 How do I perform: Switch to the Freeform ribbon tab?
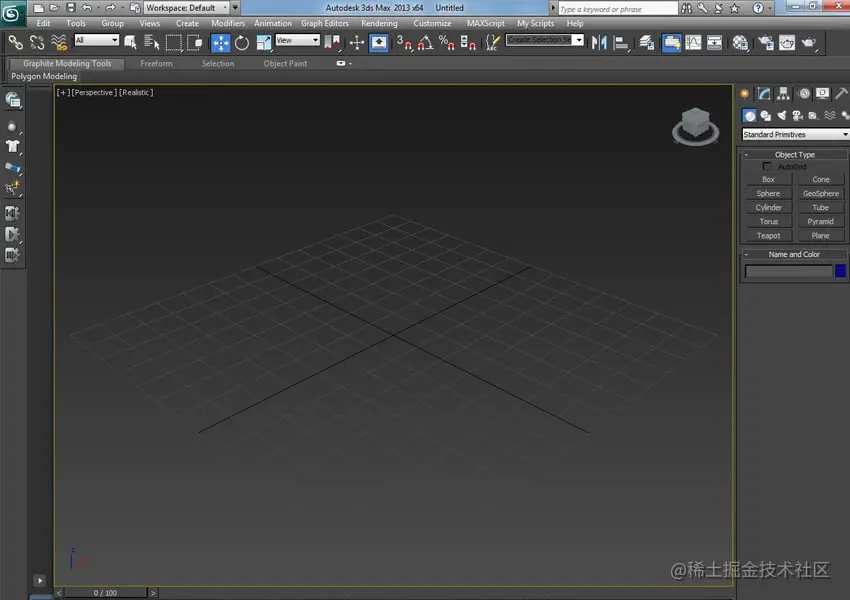pos(156,63)
